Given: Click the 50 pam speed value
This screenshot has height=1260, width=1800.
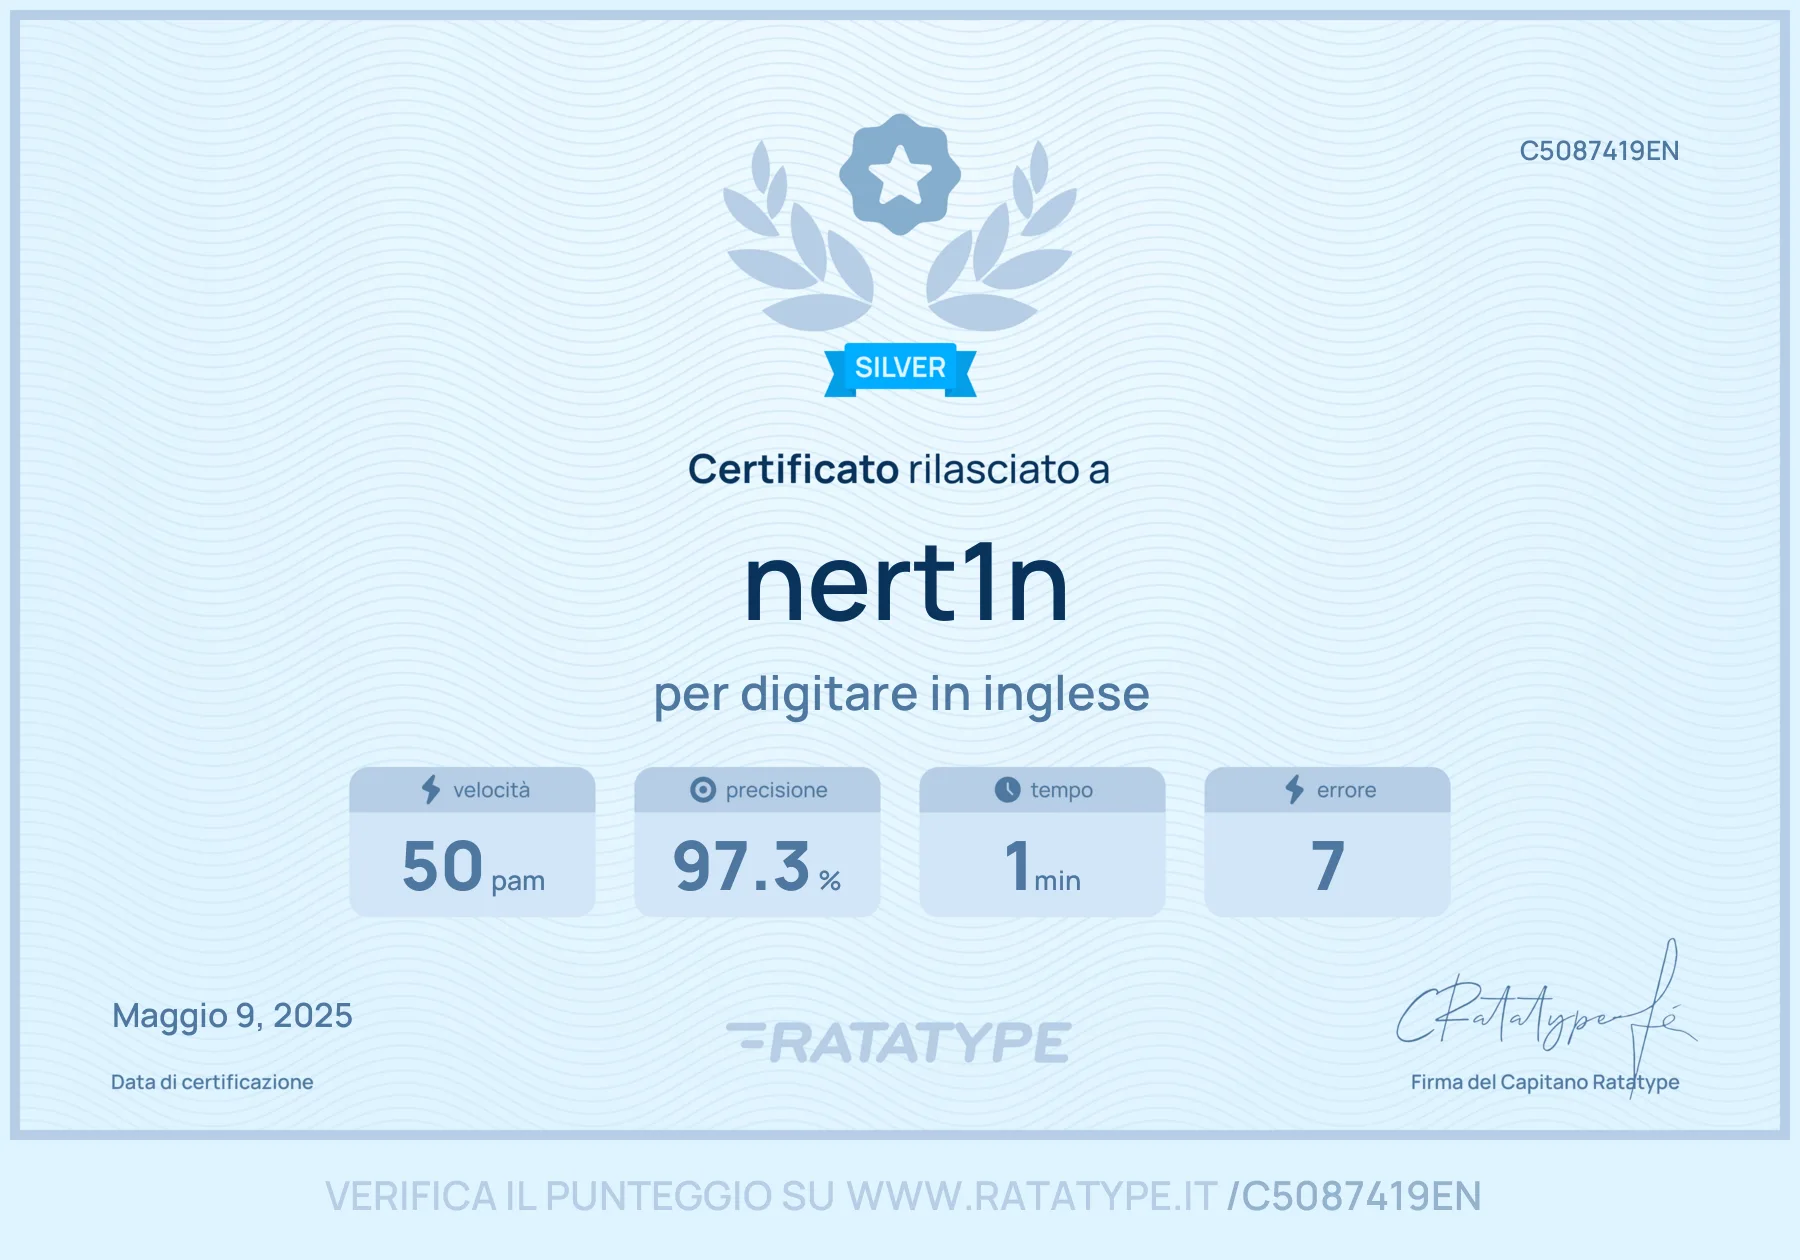Looking at the screenshot, I should (x=473, y=866).
